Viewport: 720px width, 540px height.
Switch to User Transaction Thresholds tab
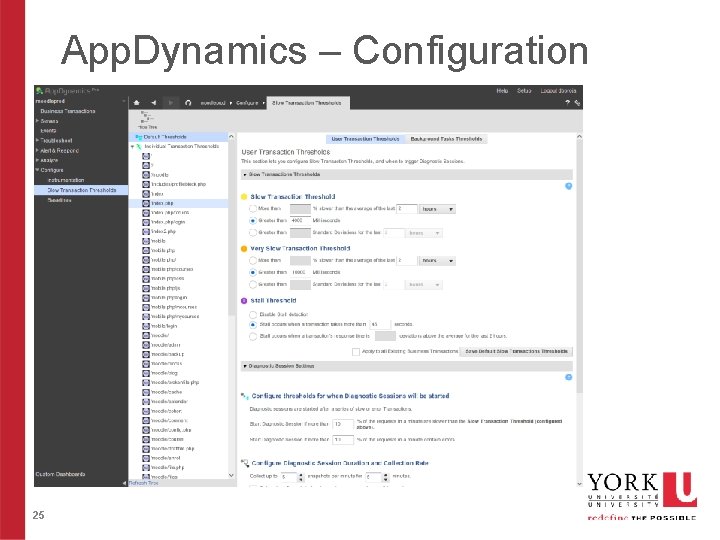point(365,139)
